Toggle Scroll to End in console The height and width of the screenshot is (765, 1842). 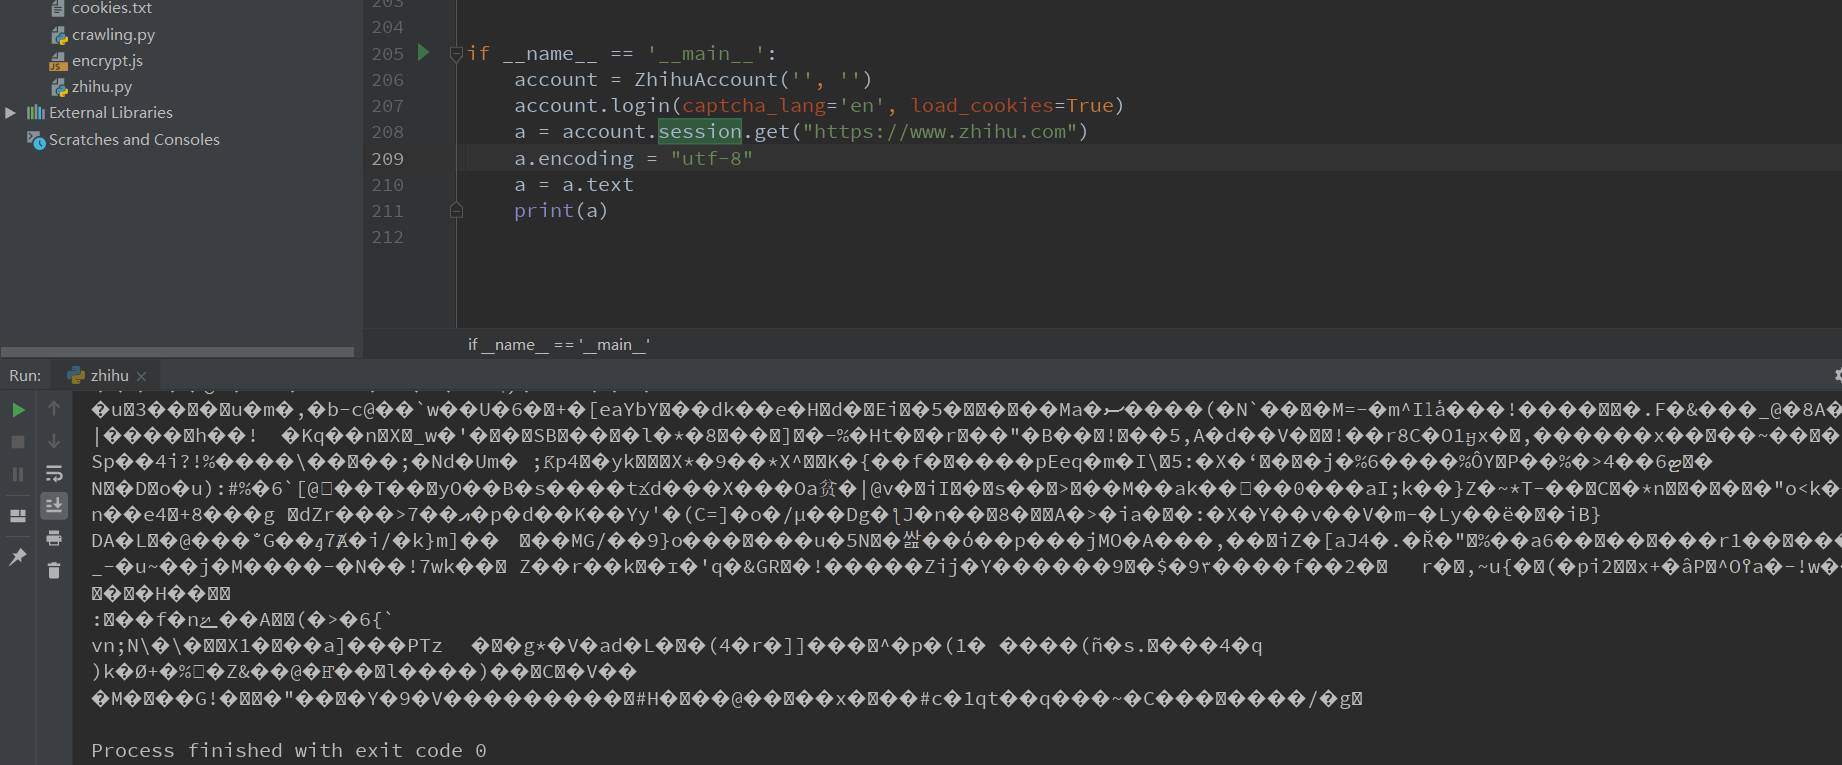[54, 506]
